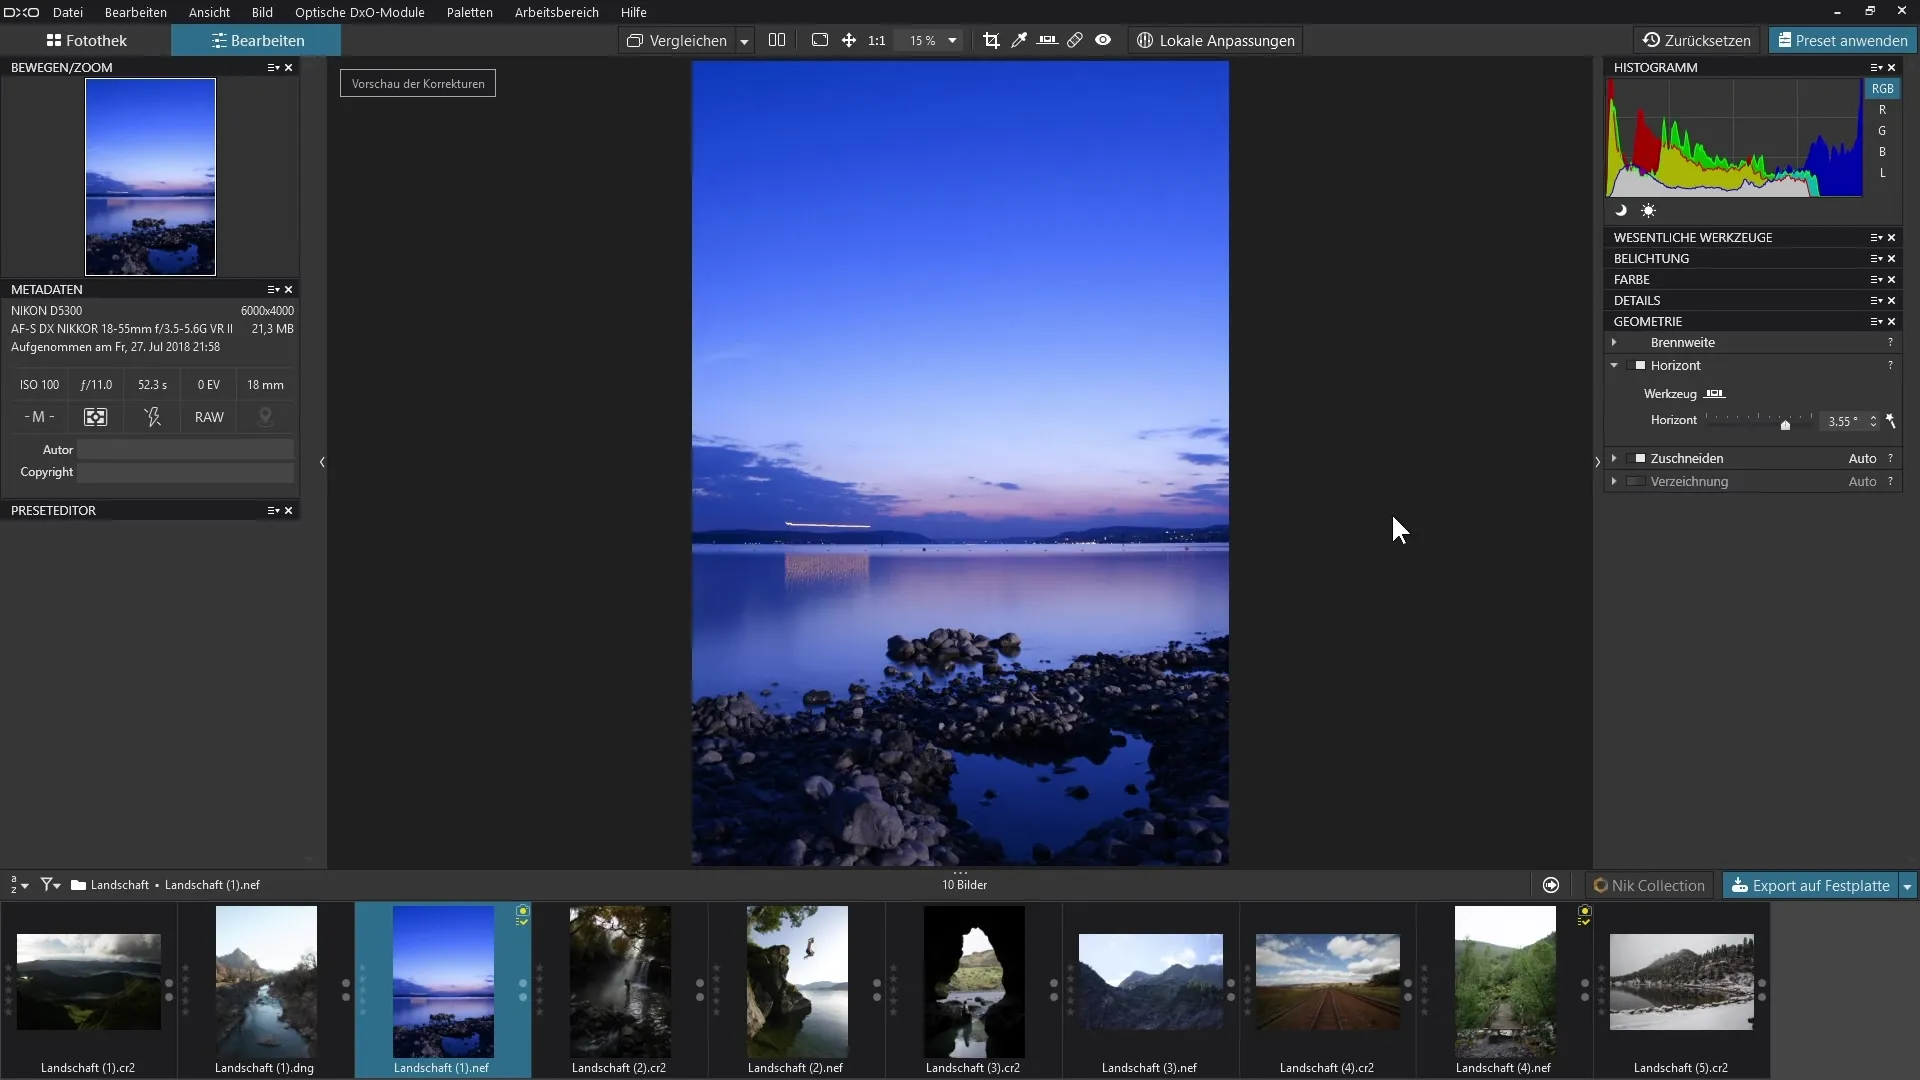Viewport: 1920px width, 1080px height.
Task: Click Horizont value stepper arrows
Action: [x=1873, y=421]
